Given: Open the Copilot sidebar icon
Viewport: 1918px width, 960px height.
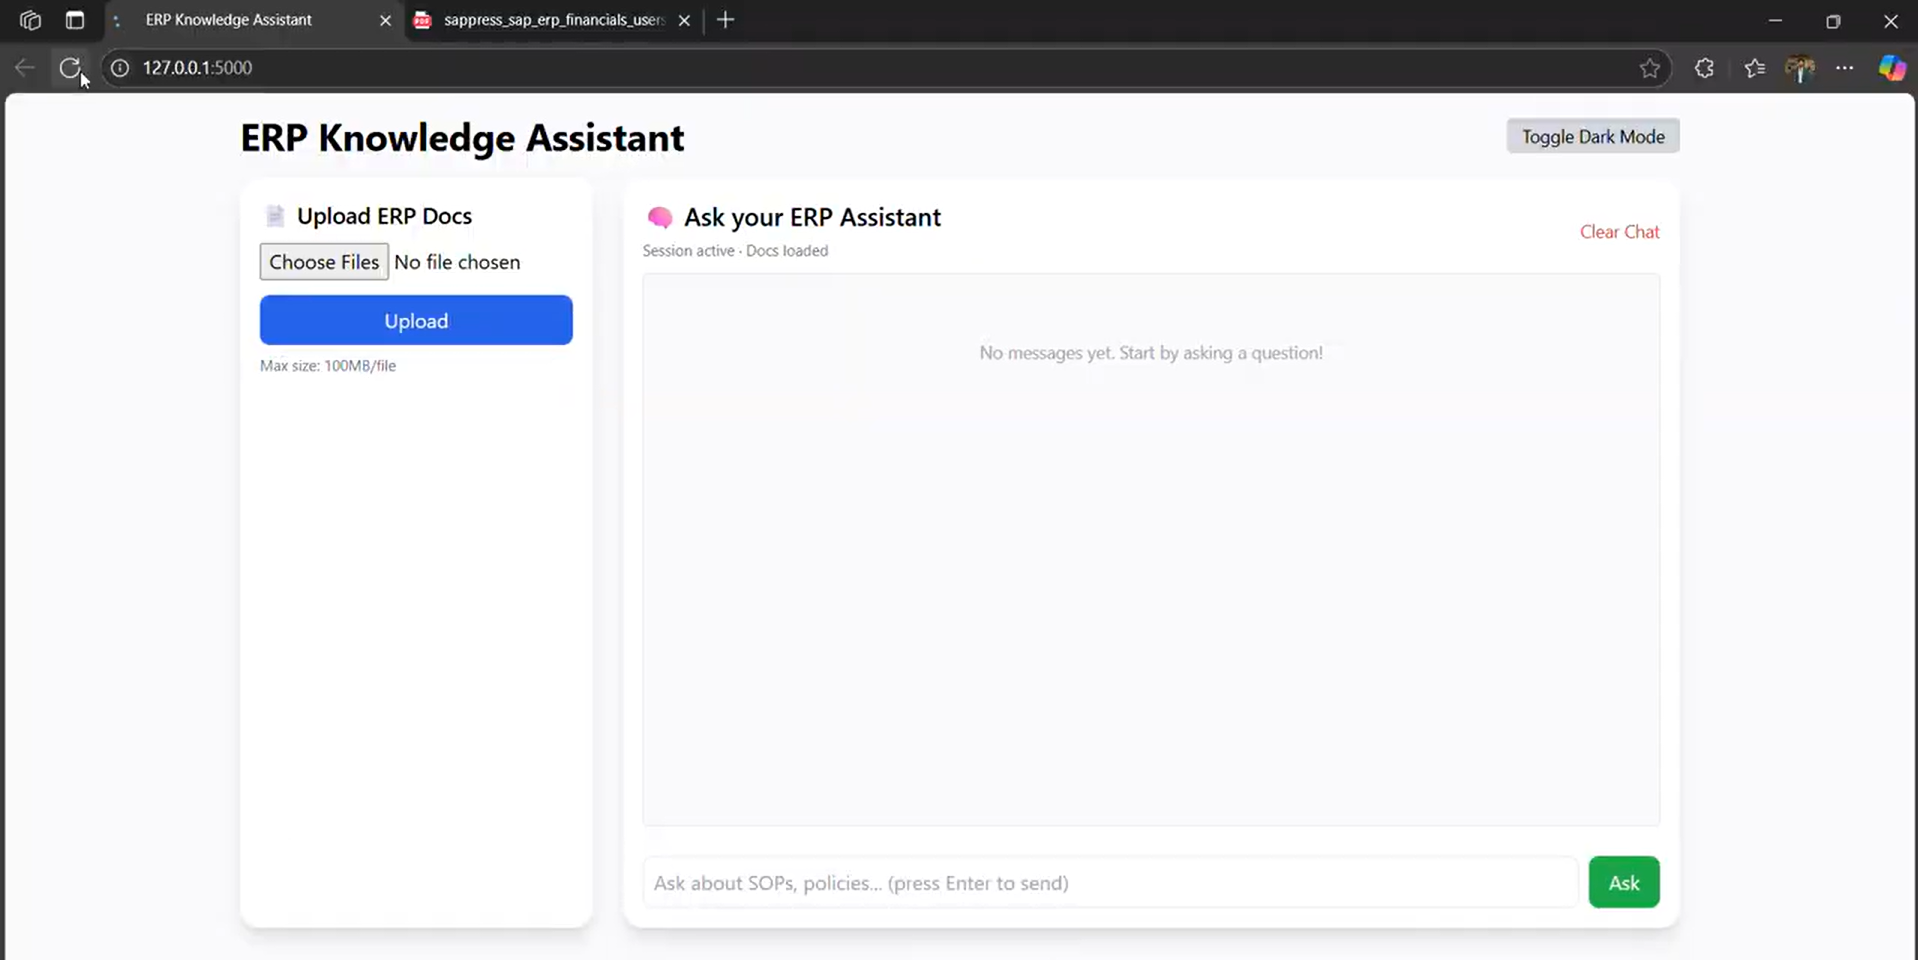Looking at the screenshot, I should click(x=1891, y=68).
